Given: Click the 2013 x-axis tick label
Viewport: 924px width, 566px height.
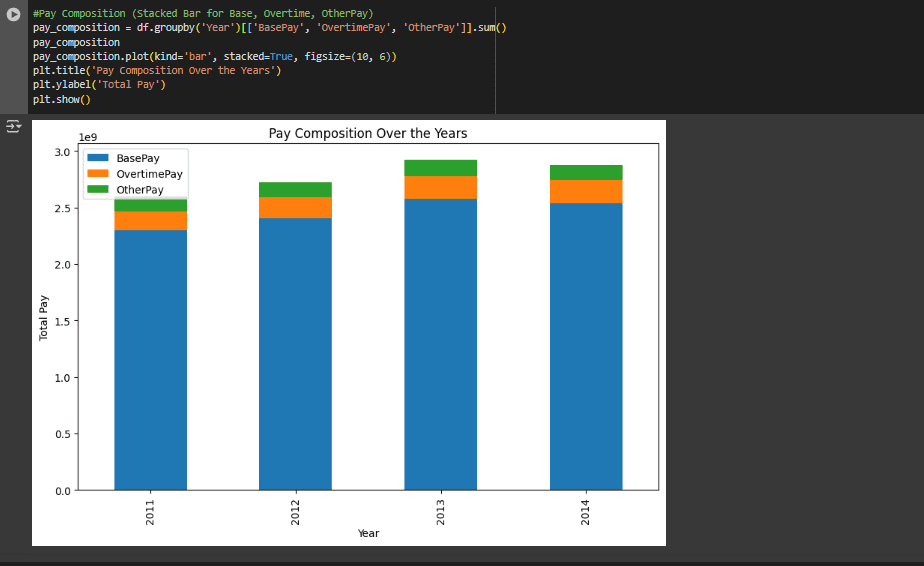Looking at the screenshot, I should pyautogui.click(x=440, y=512).
